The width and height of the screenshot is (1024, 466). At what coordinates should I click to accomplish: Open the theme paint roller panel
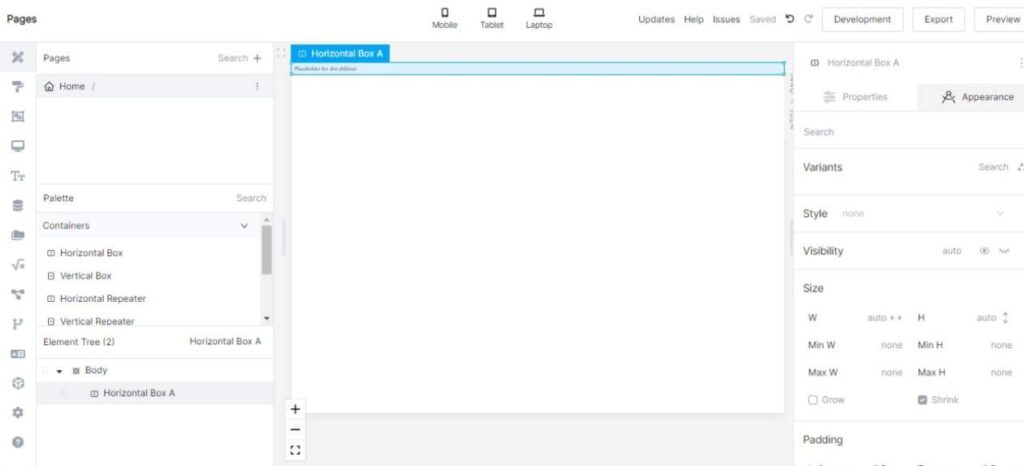(17, 87)
